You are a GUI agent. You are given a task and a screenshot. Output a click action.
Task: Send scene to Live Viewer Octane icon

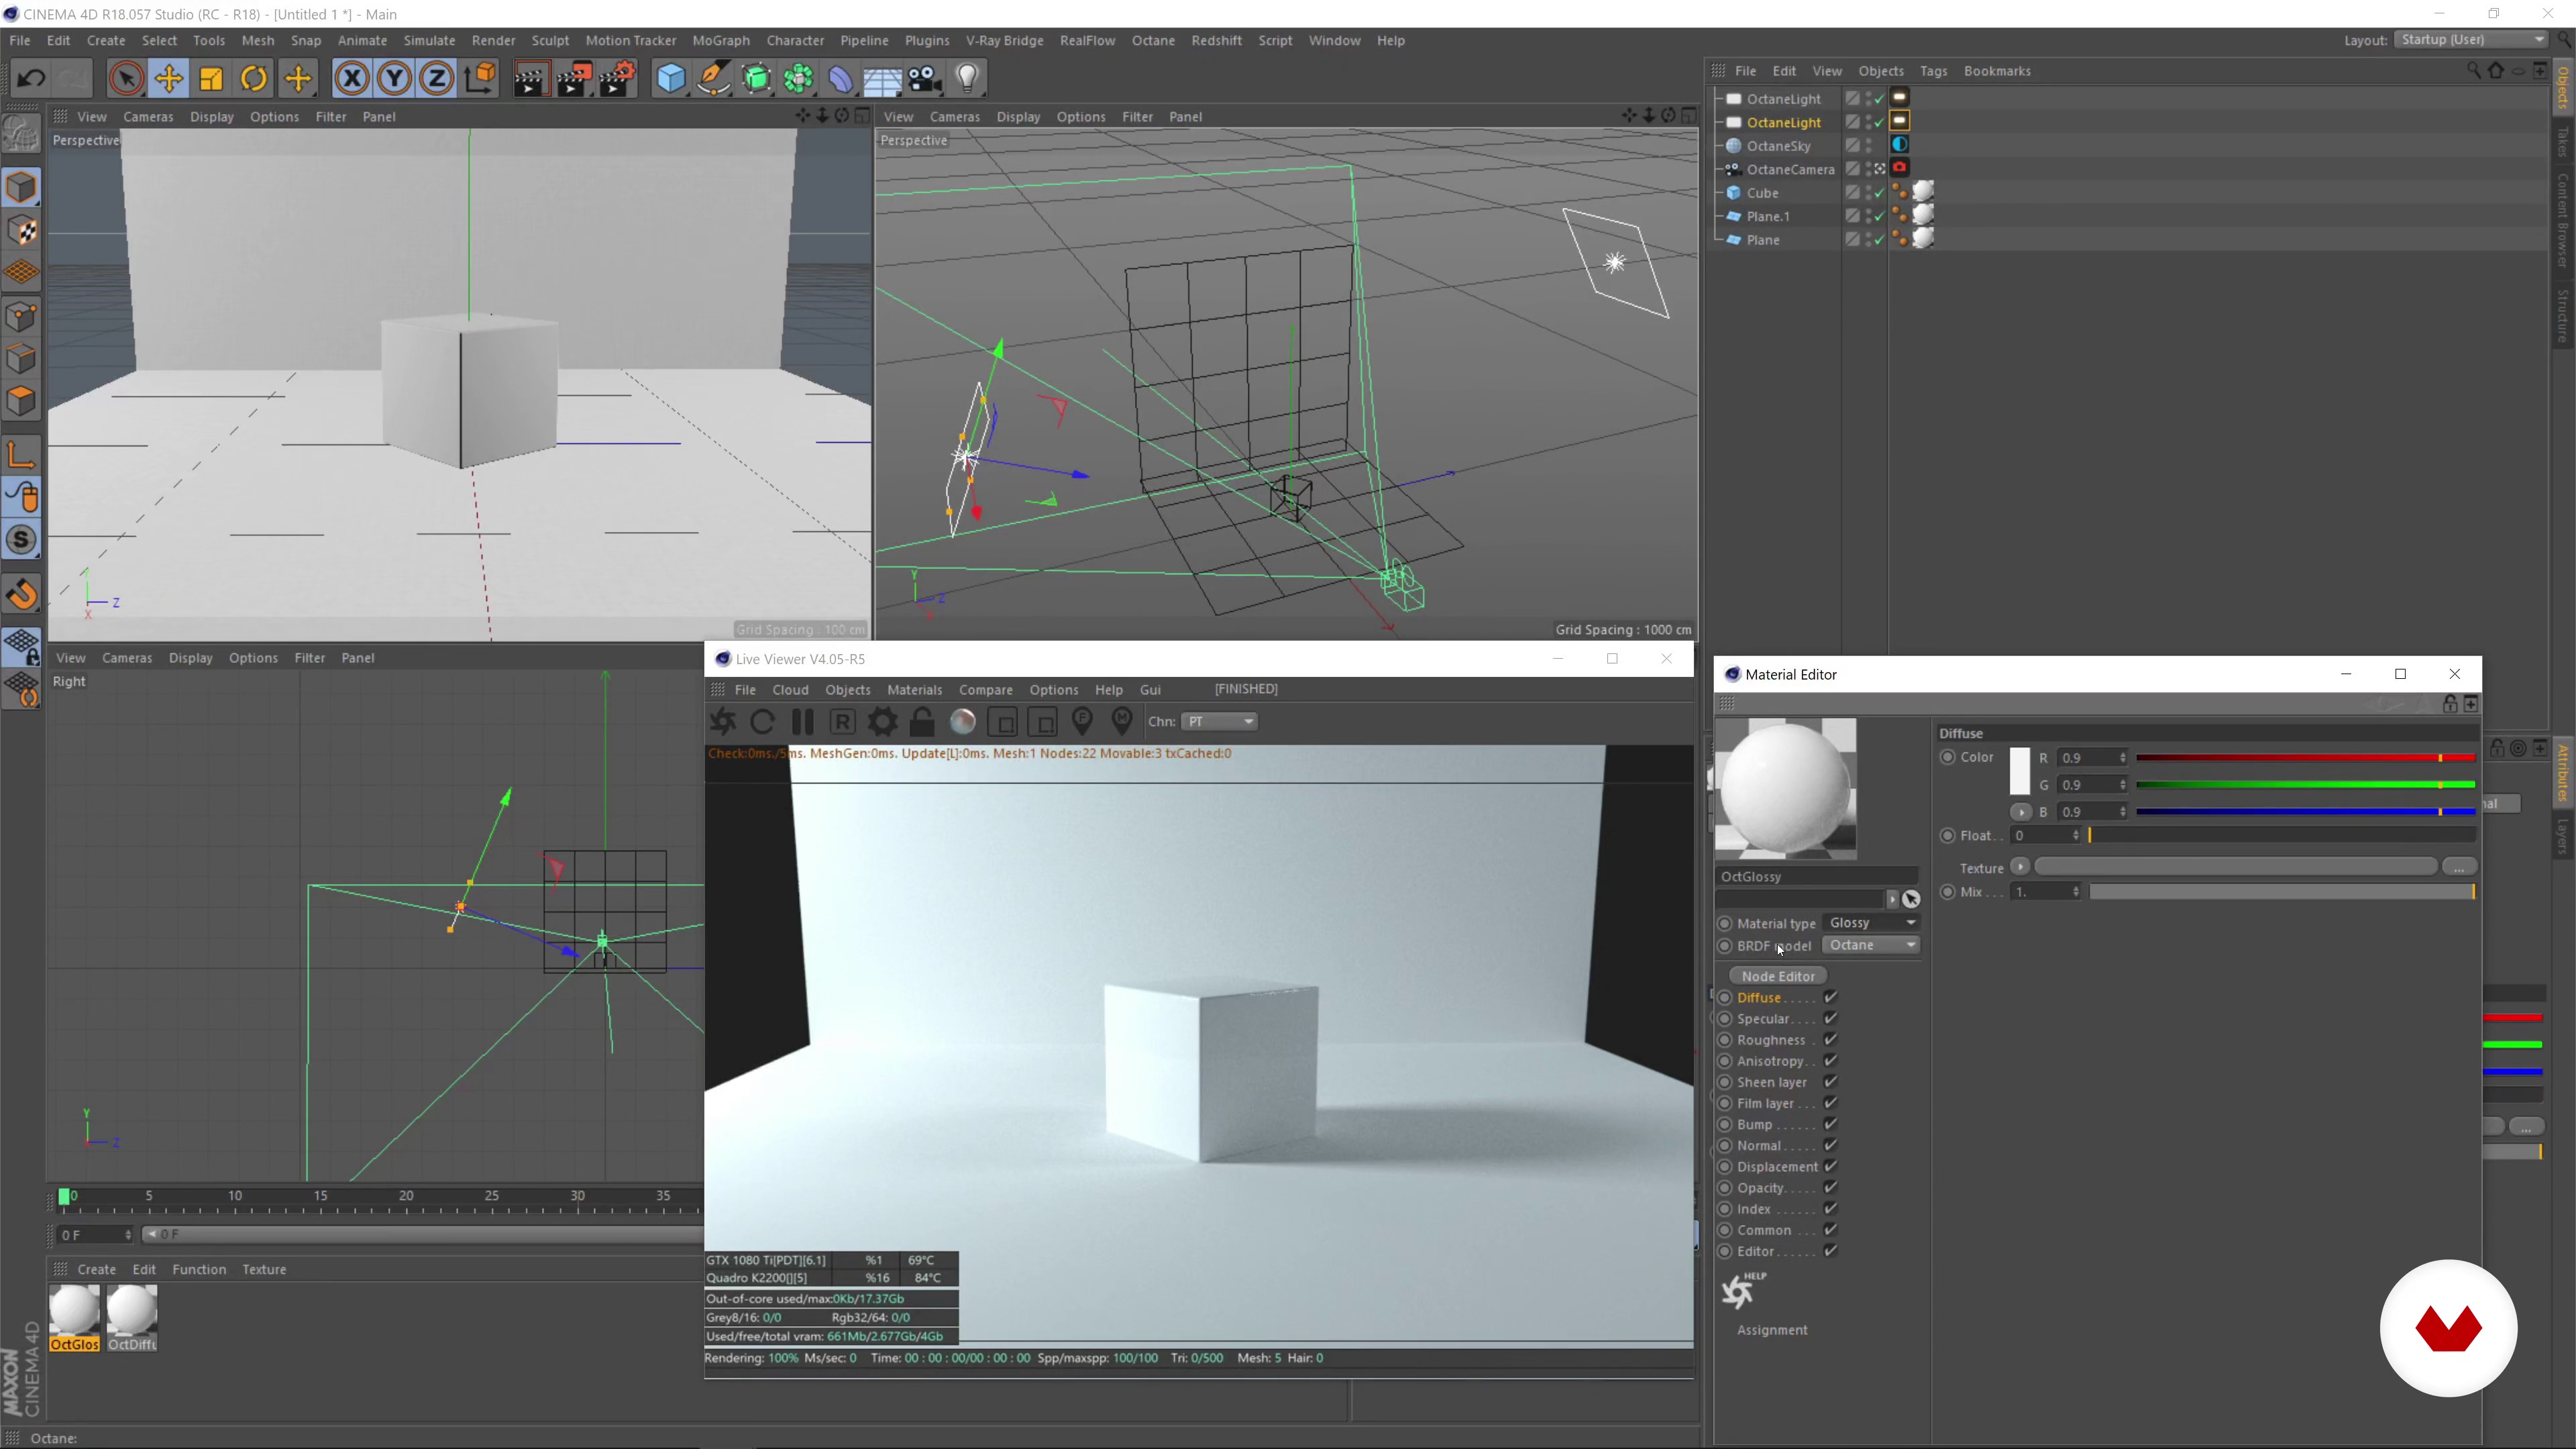tap(723, 721)
